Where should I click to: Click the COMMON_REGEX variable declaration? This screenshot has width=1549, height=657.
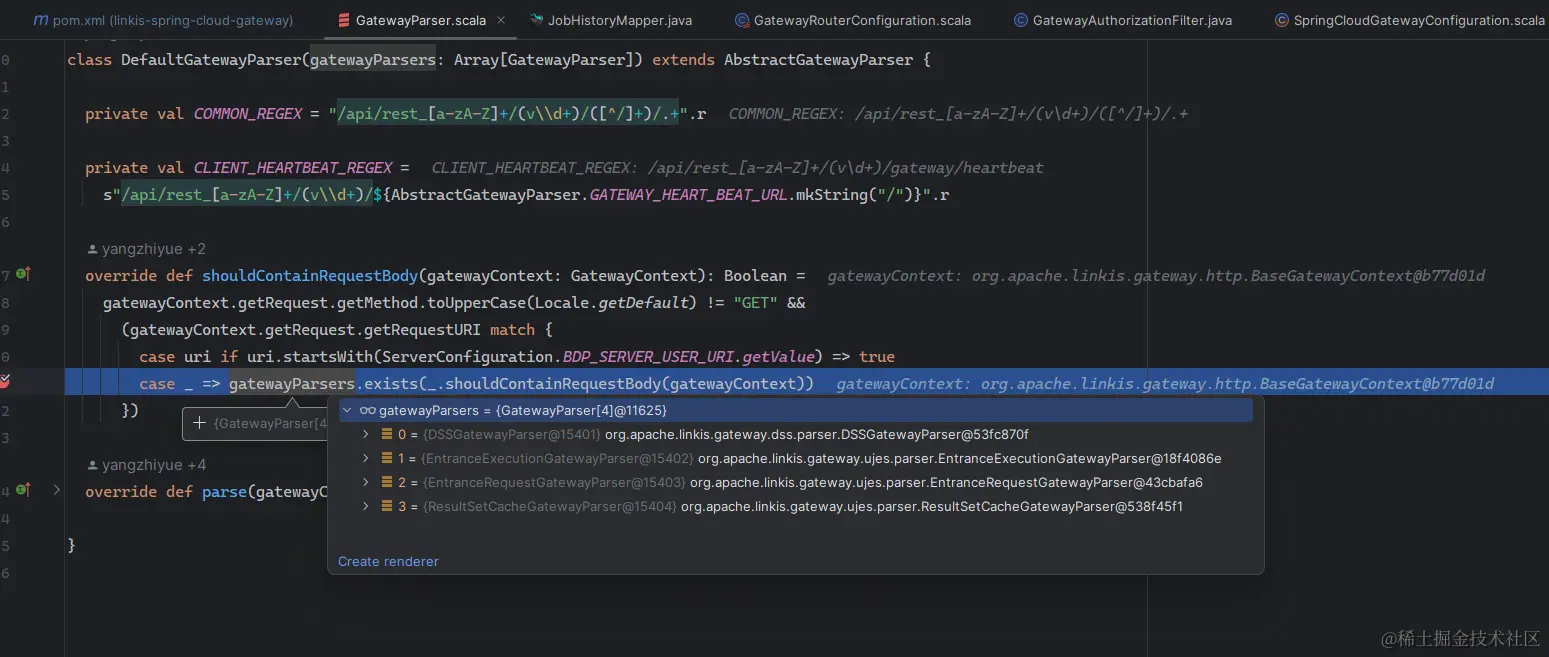tap(248, 113)
